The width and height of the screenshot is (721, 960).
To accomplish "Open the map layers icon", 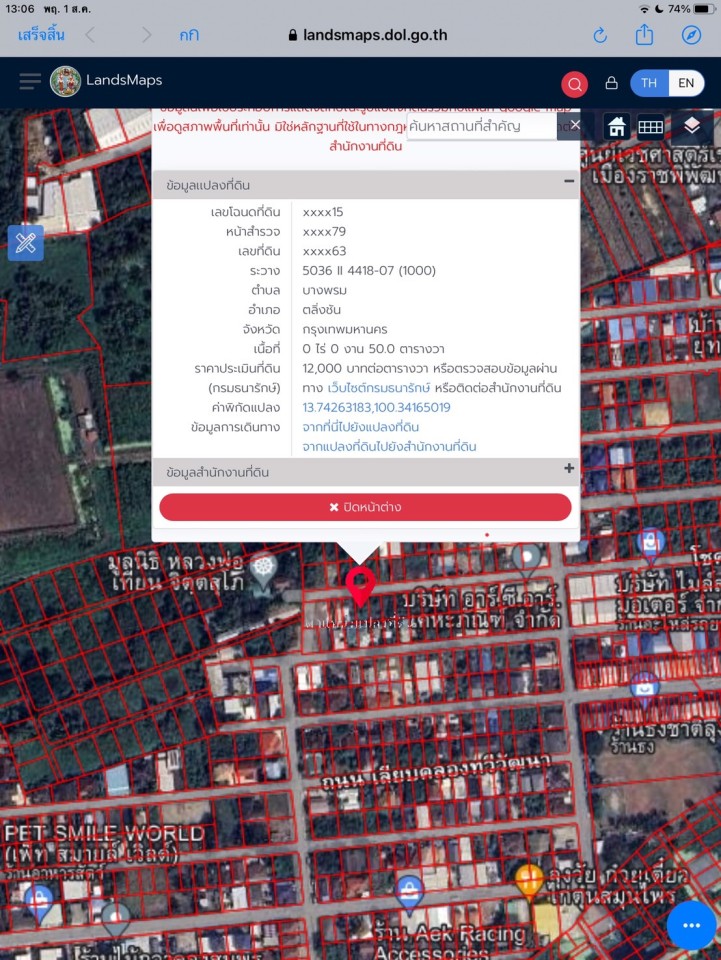I will click(x=692, y=125).
